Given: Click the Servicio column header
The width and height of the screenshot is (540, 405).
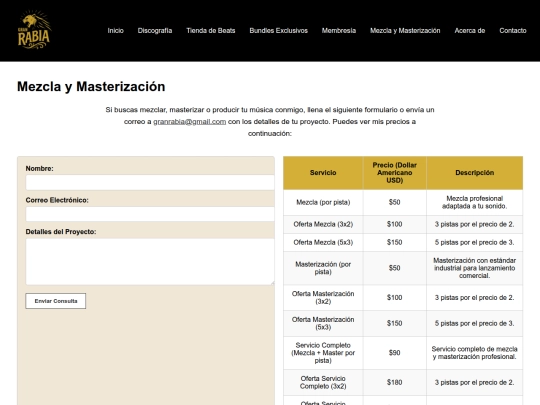Looking at the screenshot, I should [323, 173].
